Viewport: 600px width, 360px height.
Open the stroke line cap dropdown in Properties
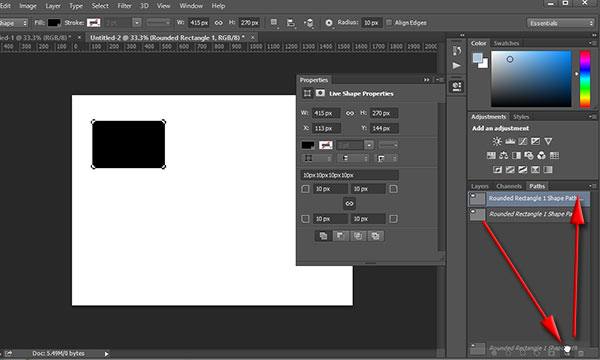pyautogui.click(x=353, y=158)
